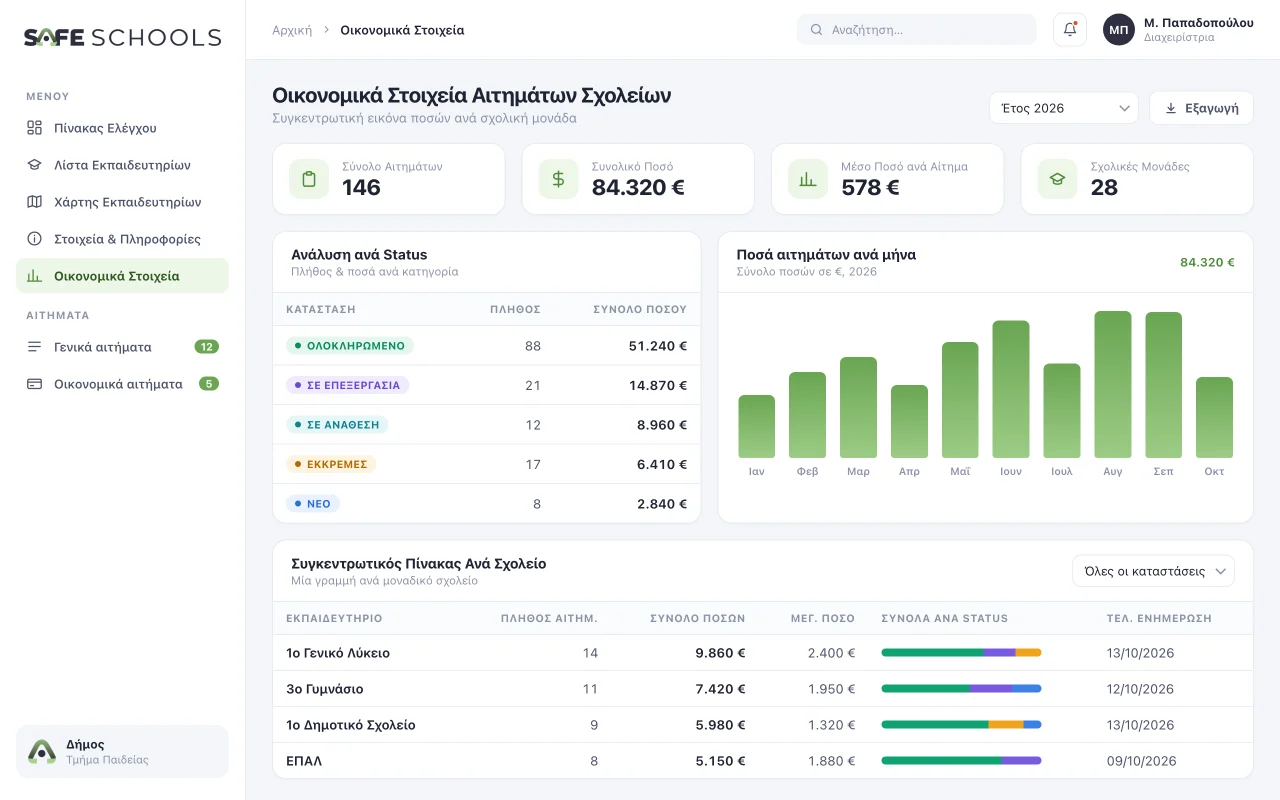The image size is (1280, 800).
Task: Click the ΣΕ ΑΝΑΘΕΣΗ status badge
Action: tap(337, 425)
